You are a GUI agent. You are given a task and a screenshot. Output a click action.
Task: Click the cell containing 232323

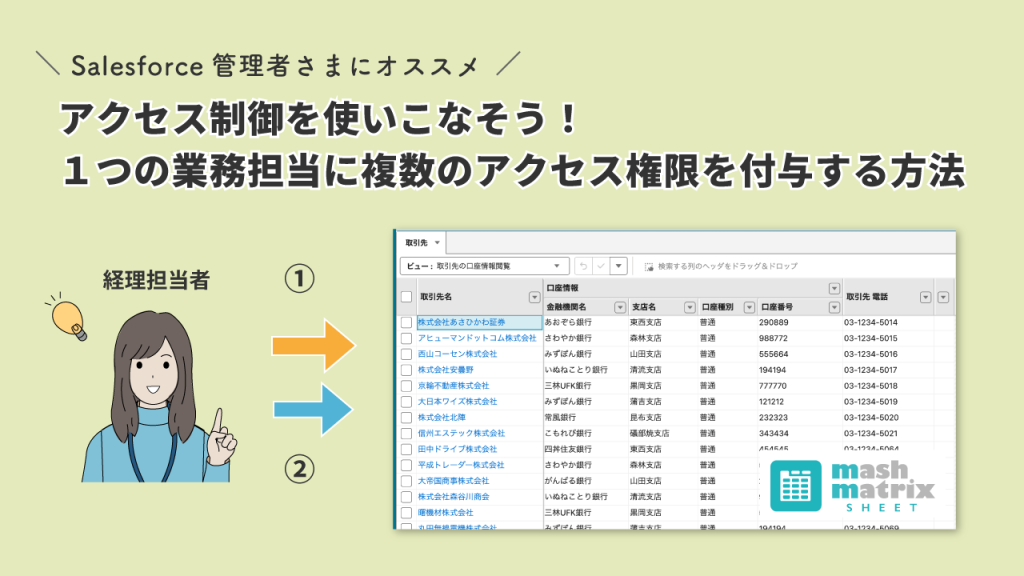[773, 417]
